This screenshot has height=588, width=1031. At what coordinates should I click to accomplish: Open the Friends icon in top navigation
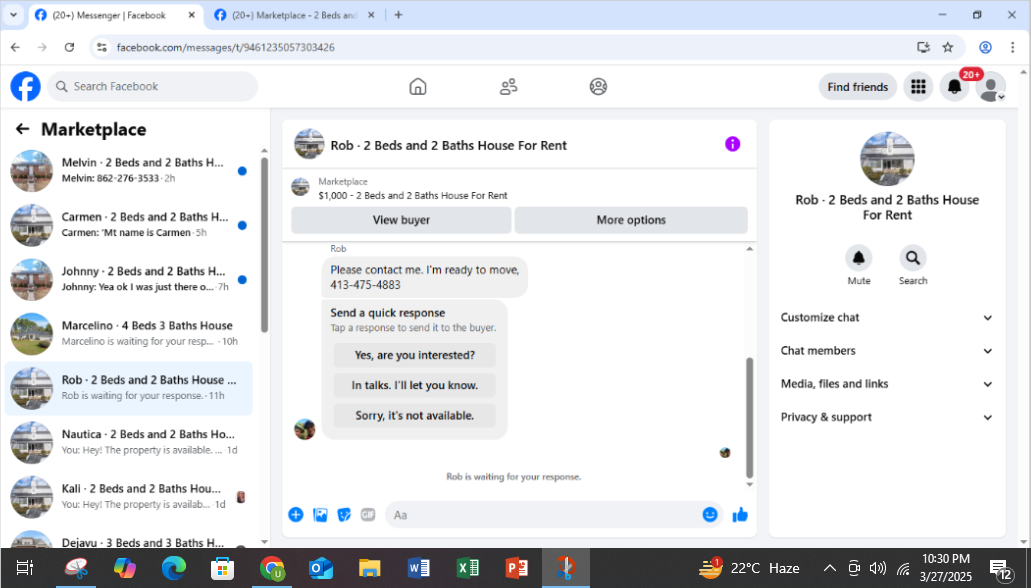508,86
